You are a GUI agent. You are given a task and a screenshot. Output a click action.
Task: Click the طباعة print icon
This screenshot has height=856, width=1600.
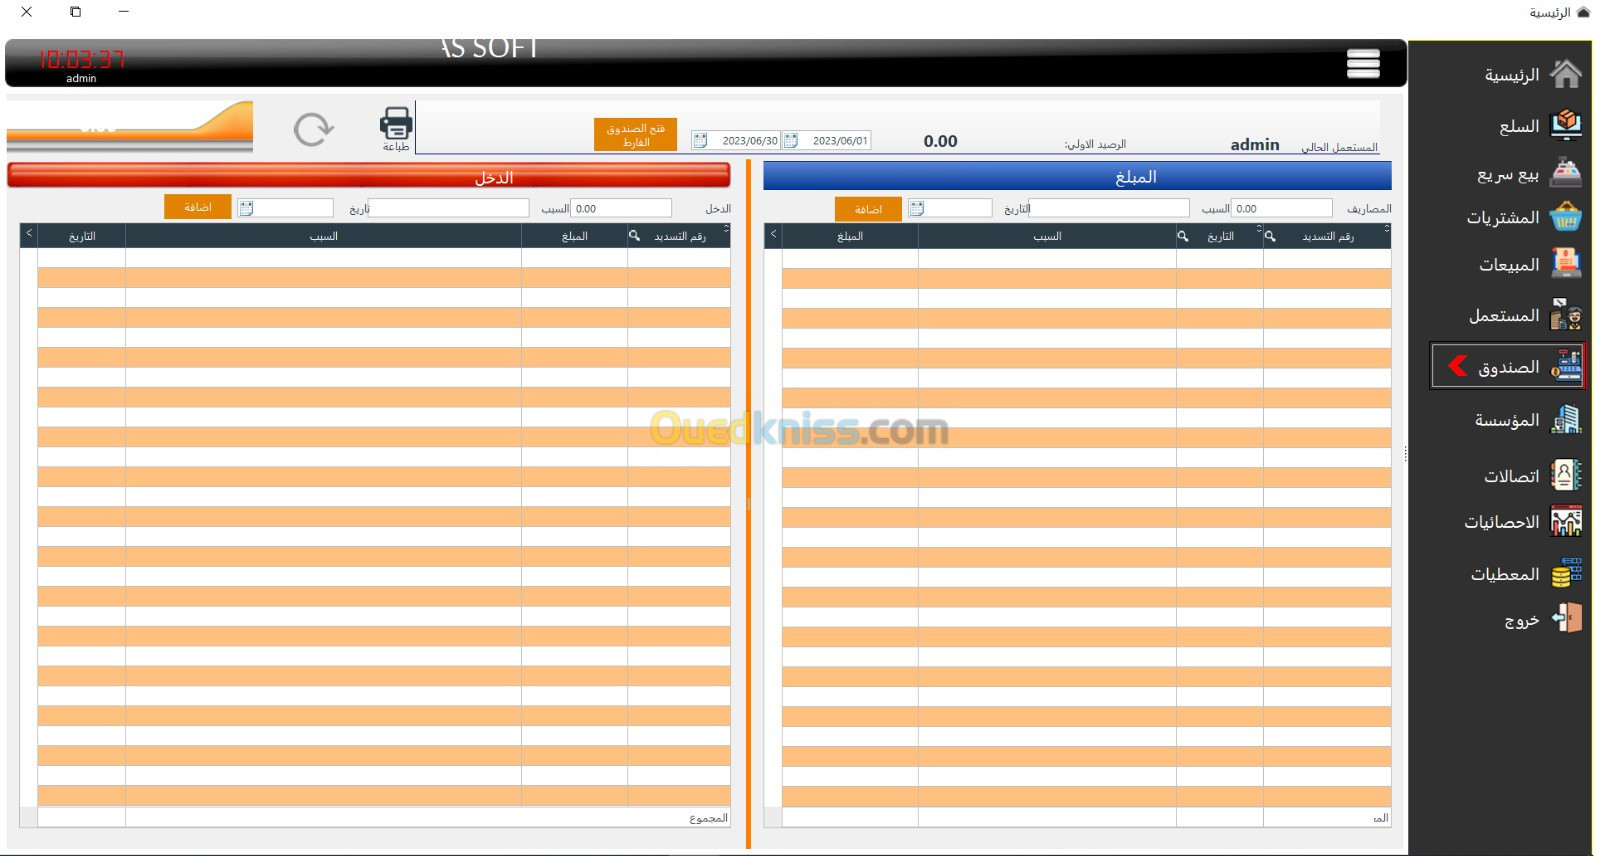pos(396,124)
